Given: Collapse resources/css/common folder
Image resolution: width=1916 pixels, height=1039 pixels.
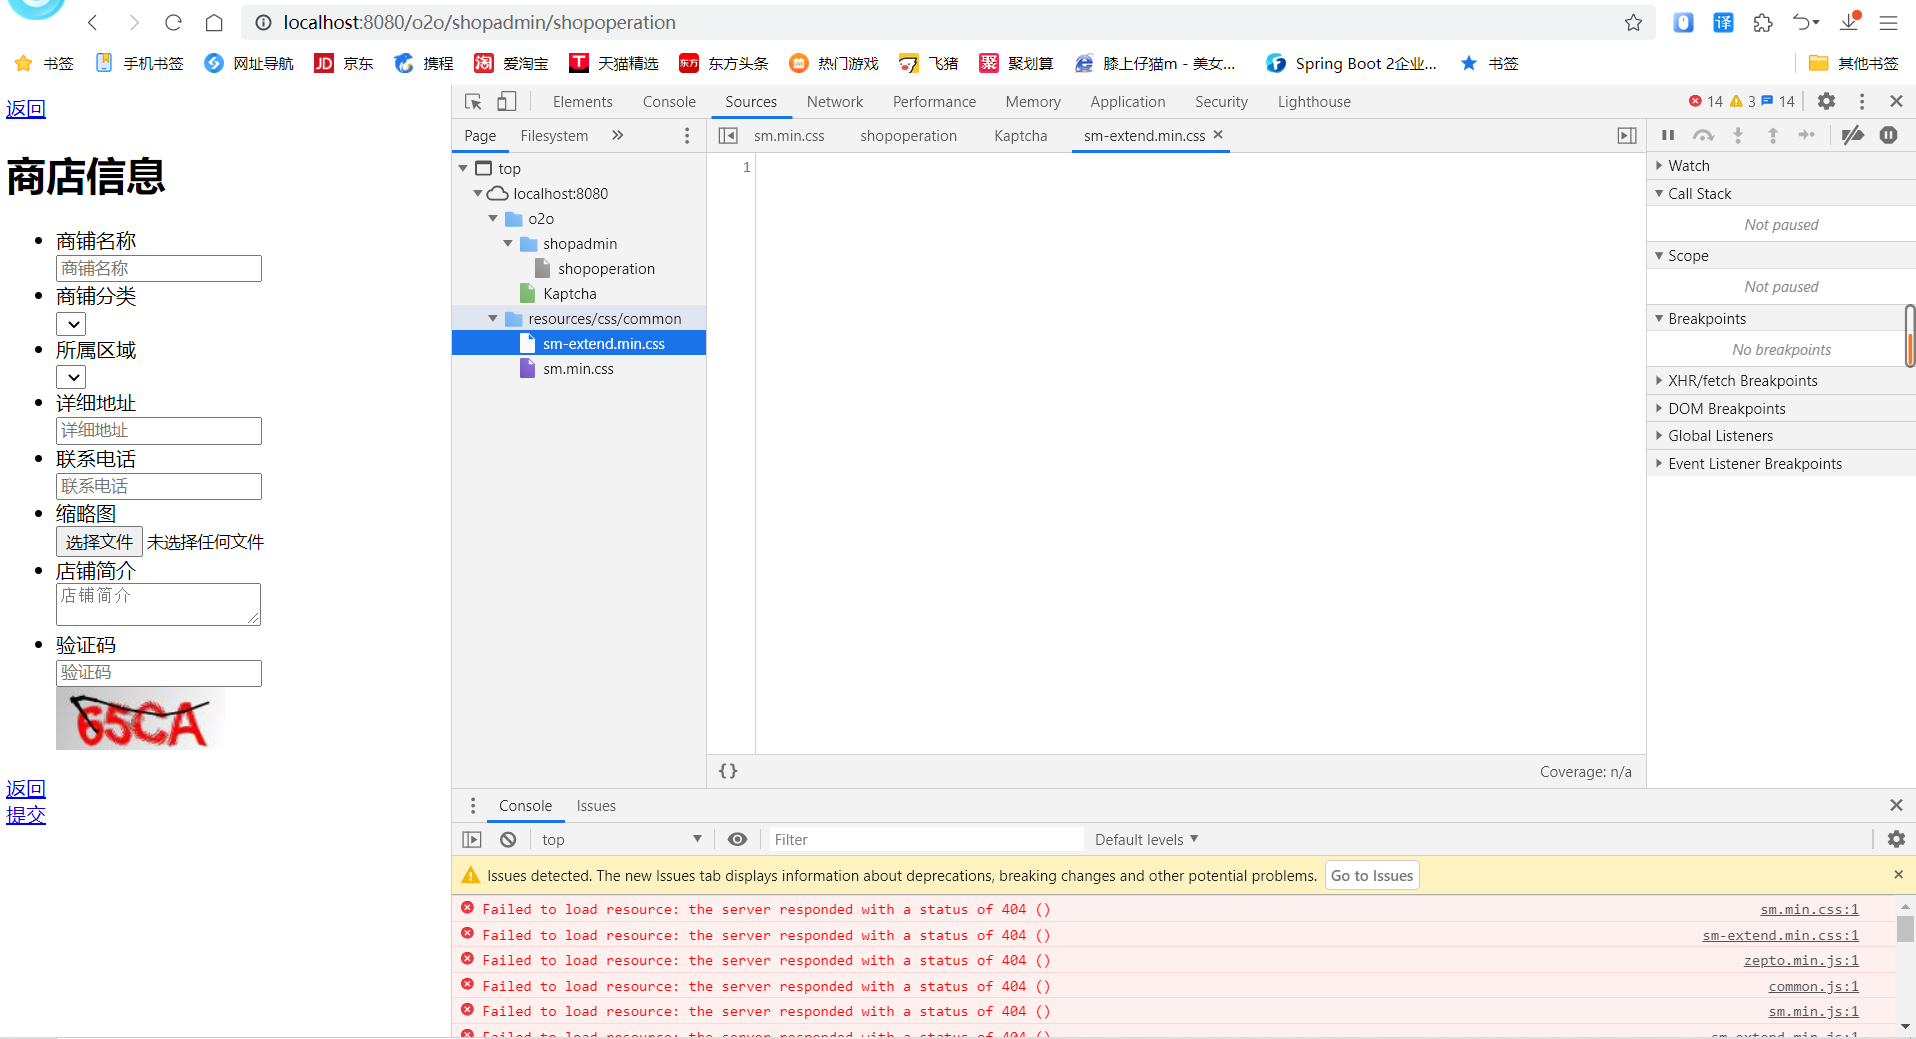Looking at the screenshot, I should point(493,318).
